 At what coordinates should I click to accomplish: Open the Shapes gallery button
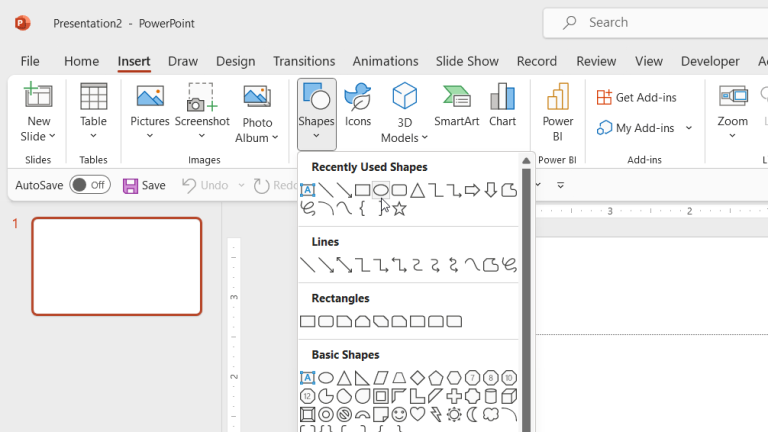point(316,113)
